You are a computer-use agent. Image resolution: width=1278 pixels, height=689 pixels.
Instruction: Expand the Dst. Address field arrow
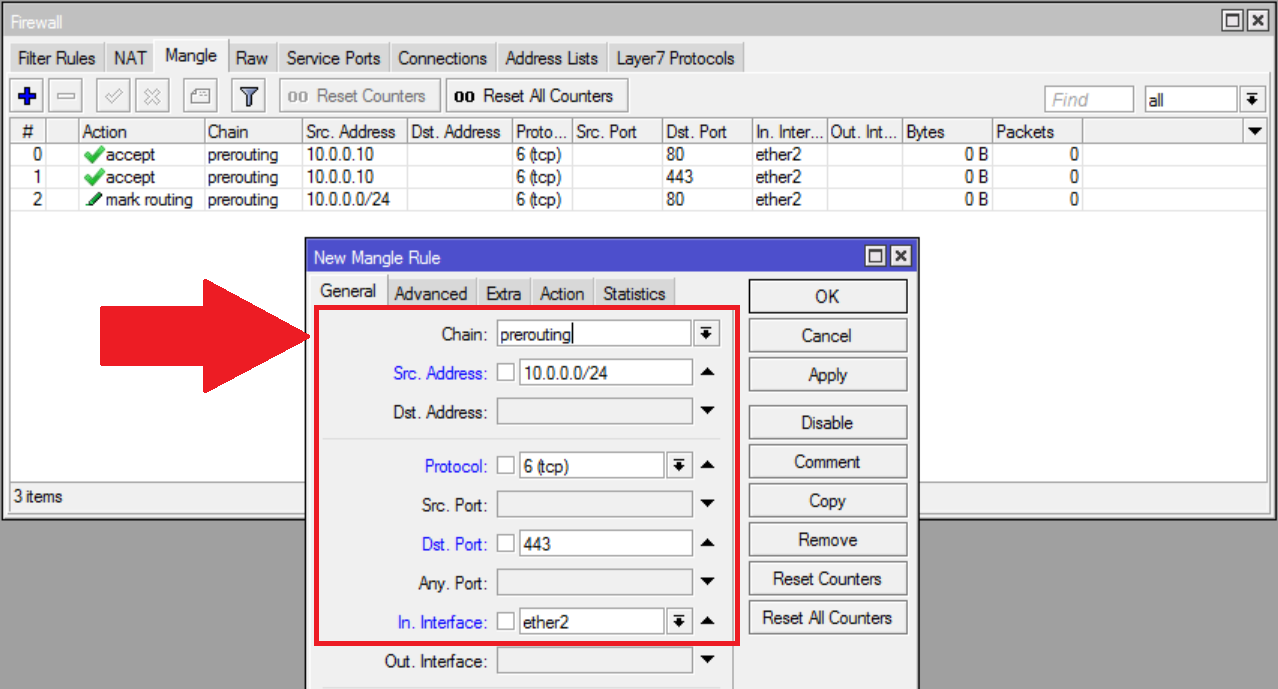[x=708, y=411]
